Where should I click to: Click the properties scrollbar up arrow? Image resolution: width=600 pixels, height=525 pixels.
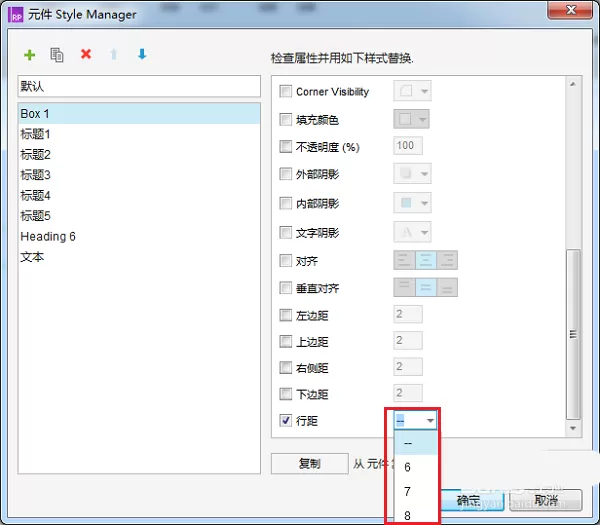(573, 84)
